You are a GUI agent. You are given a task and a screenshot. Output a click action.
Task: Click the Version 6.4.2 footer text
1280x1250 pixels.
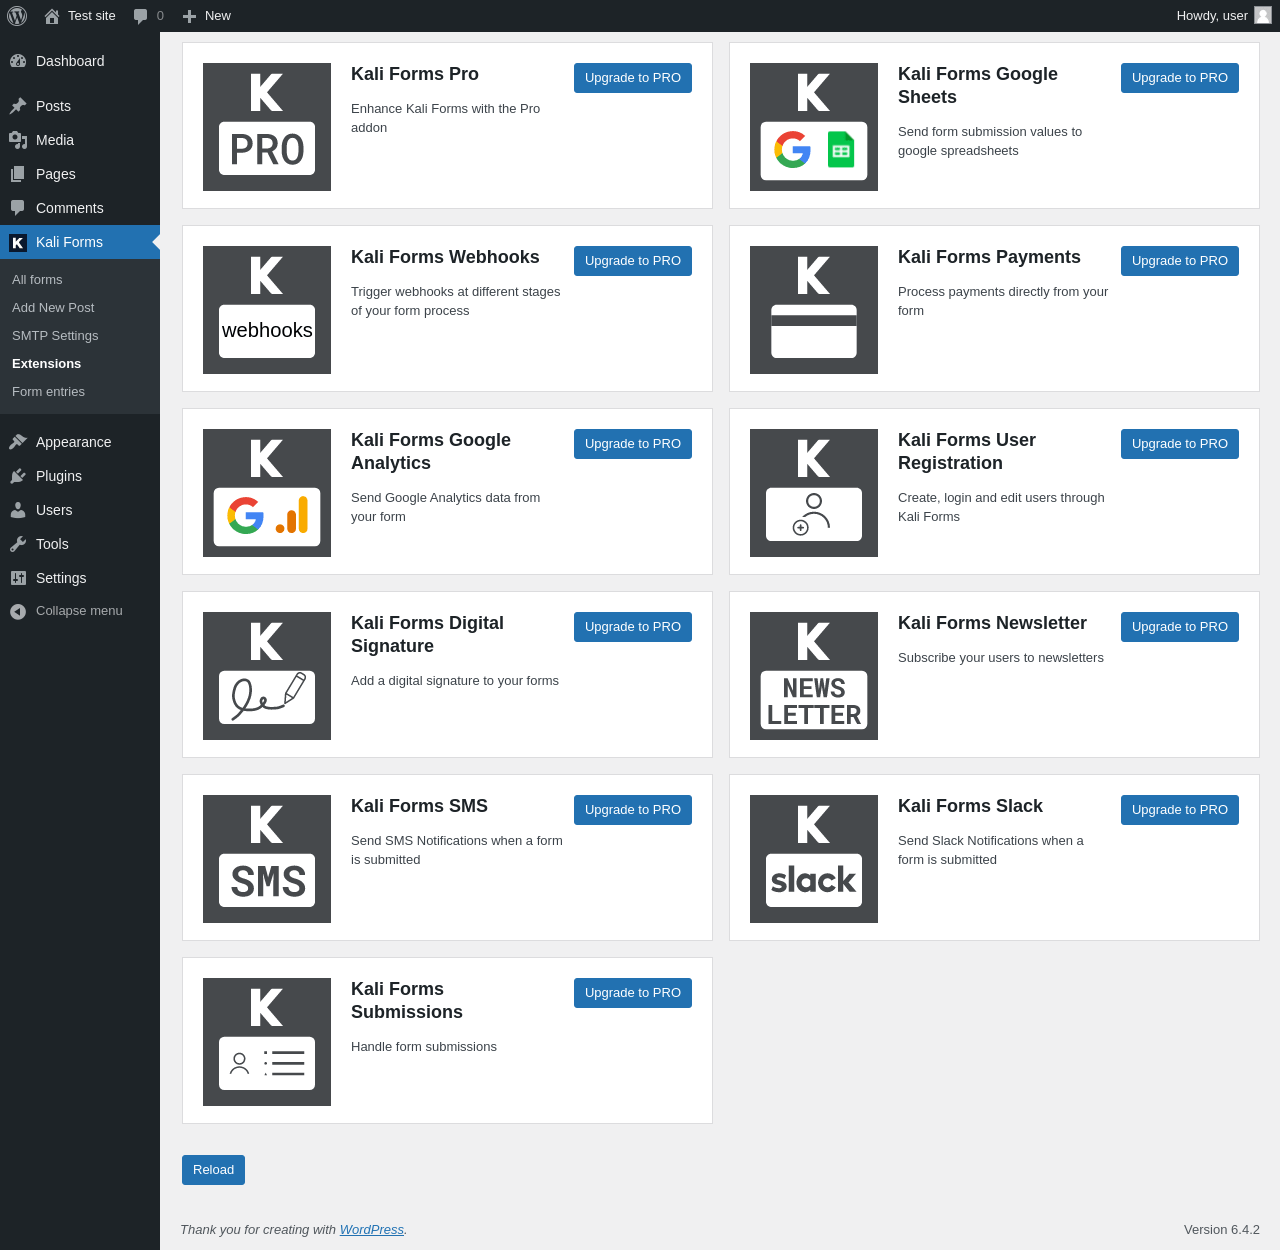click(x=1222, y=1230)
